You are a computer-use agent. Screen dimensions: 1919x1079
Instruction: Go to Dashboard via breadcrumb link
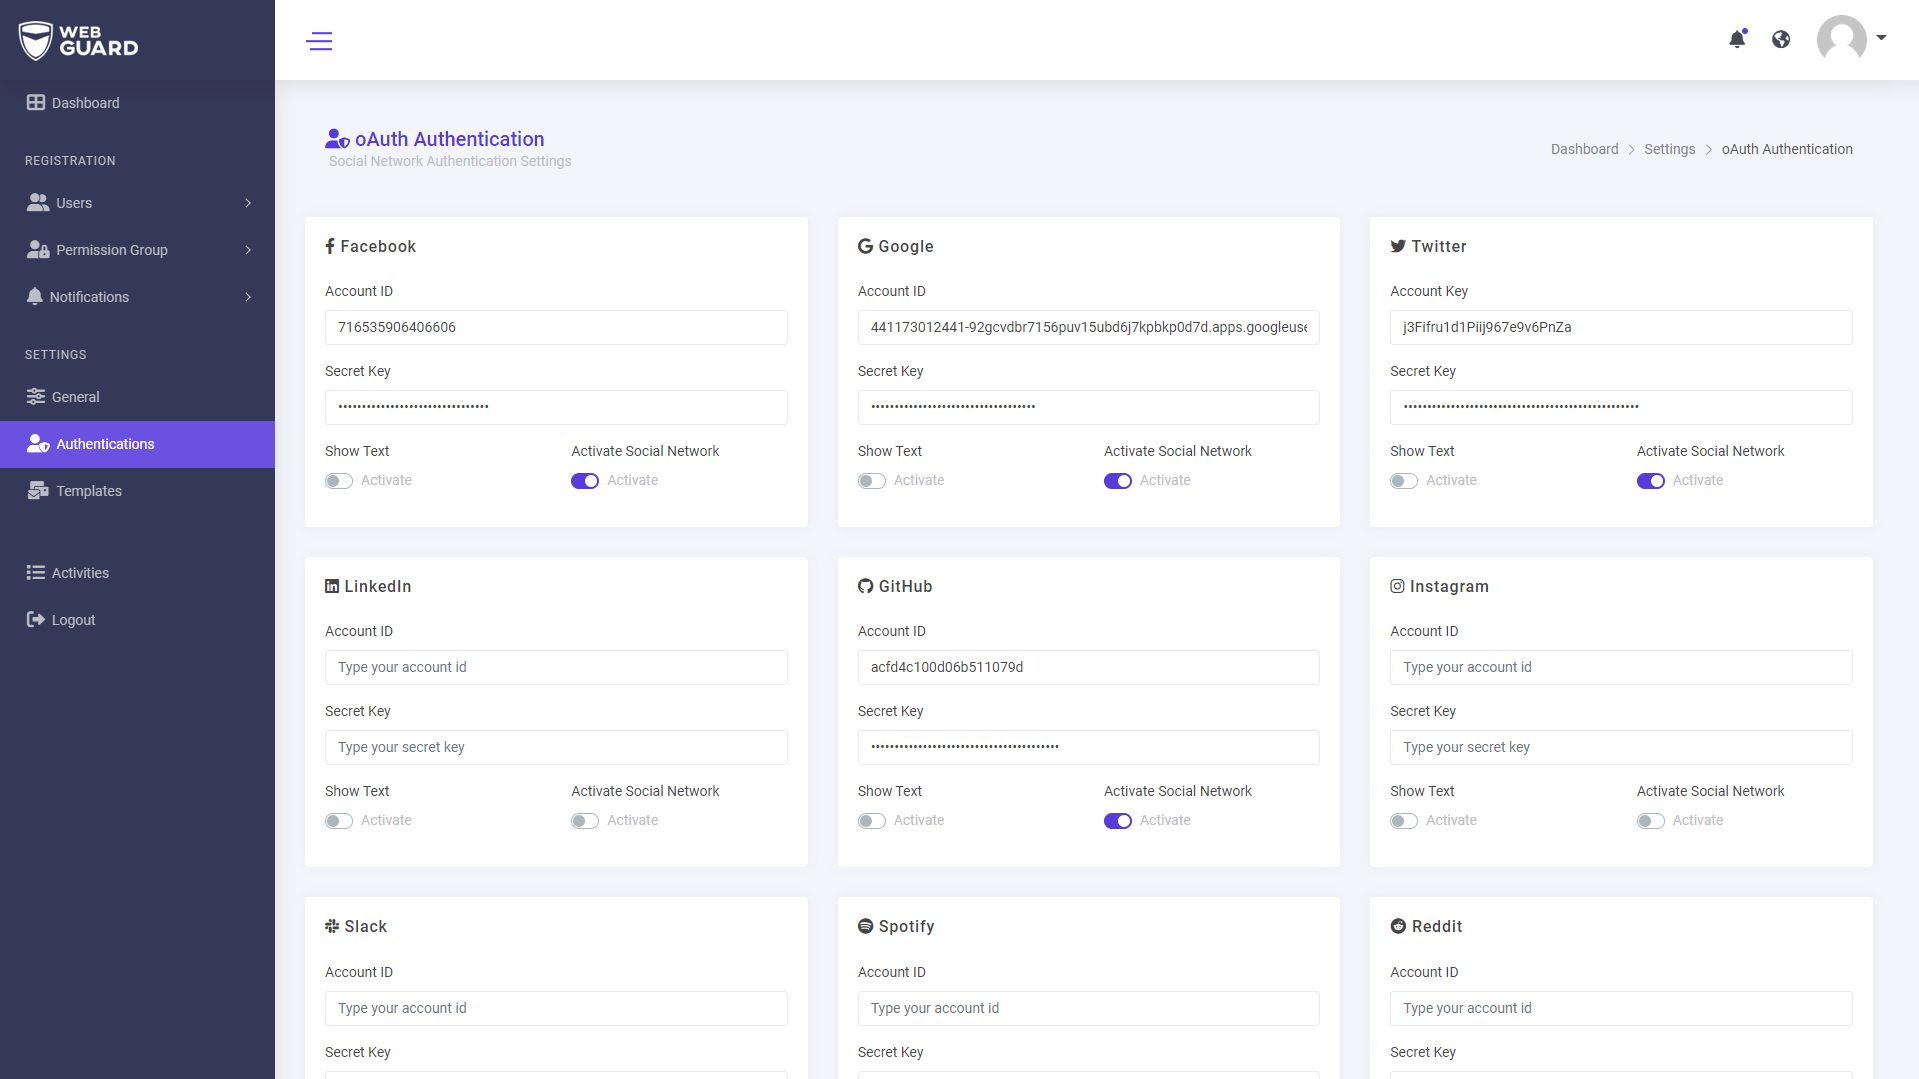[x=1584, y=149]
